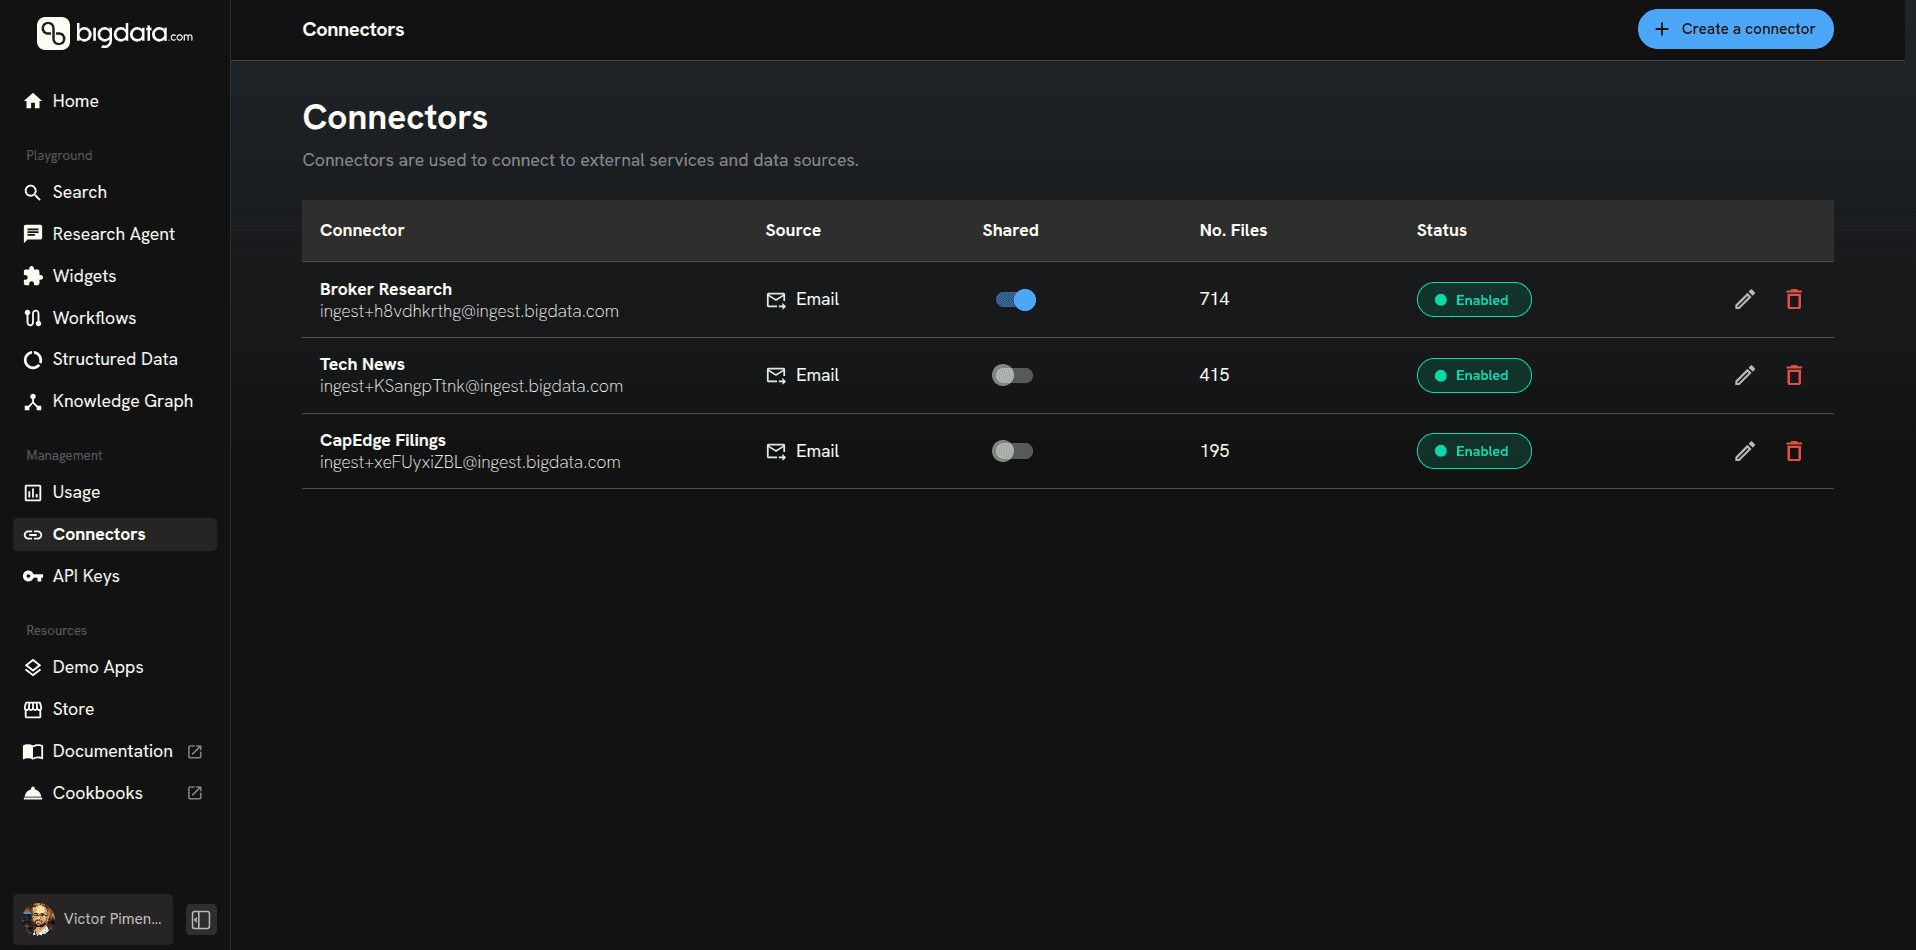
Task: Click ingest+KSangpTtnk@ingest.bigdata.com address
Action: point(471,386)
